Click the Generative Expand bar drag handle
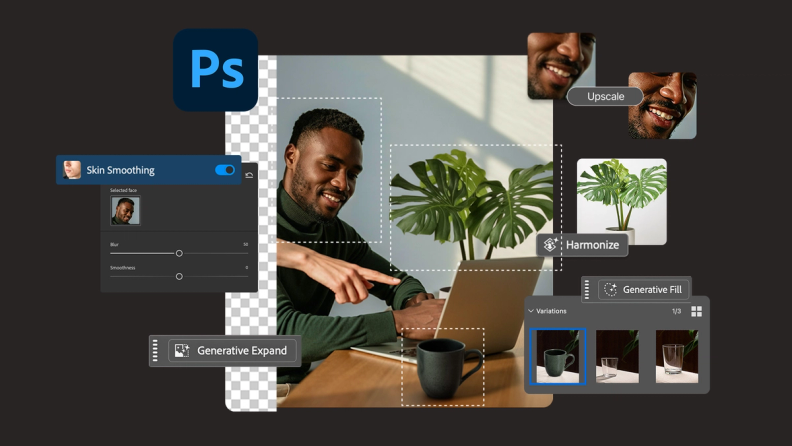The height and width of the screenshot is (446, 792). tap(155, 351)
